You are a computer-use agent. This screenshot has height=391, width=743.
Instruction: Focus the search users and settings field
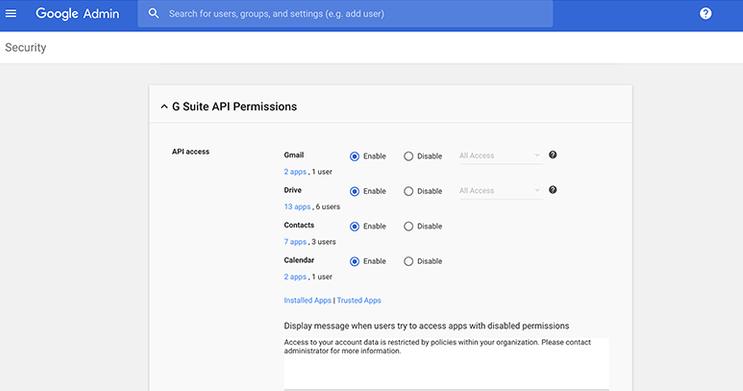345,13
